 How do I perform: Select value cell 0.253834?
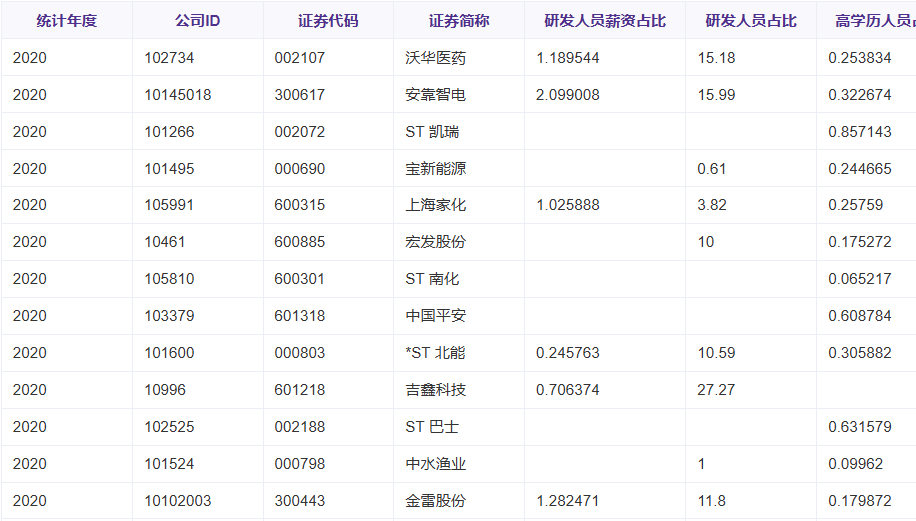pos(866,58)
